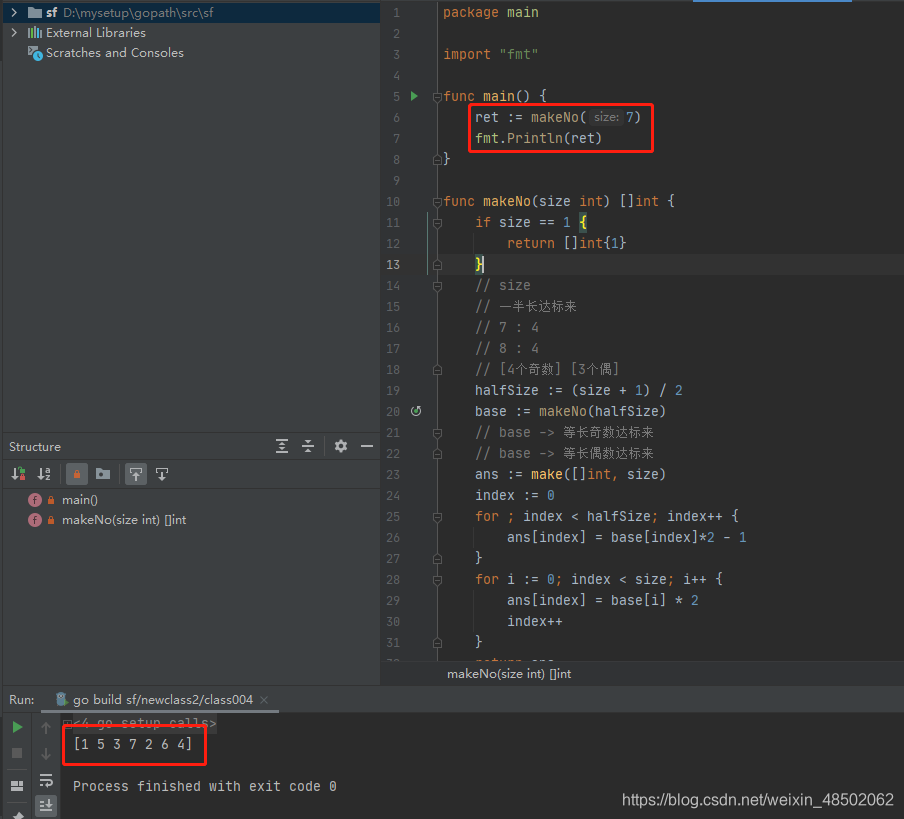The image size is (904, 819).
Task: Click the Stop square in the Run panel
Action: [17, 753]
